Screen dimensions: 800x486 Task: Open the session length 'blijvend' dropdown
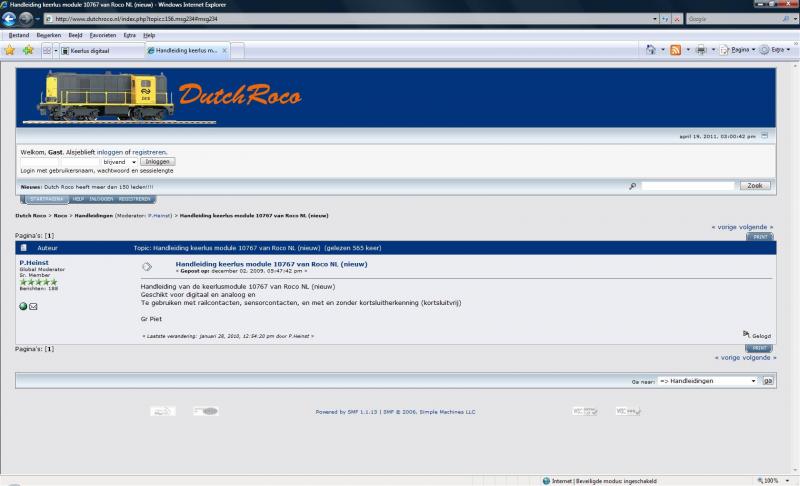click(x=119, y=162)
